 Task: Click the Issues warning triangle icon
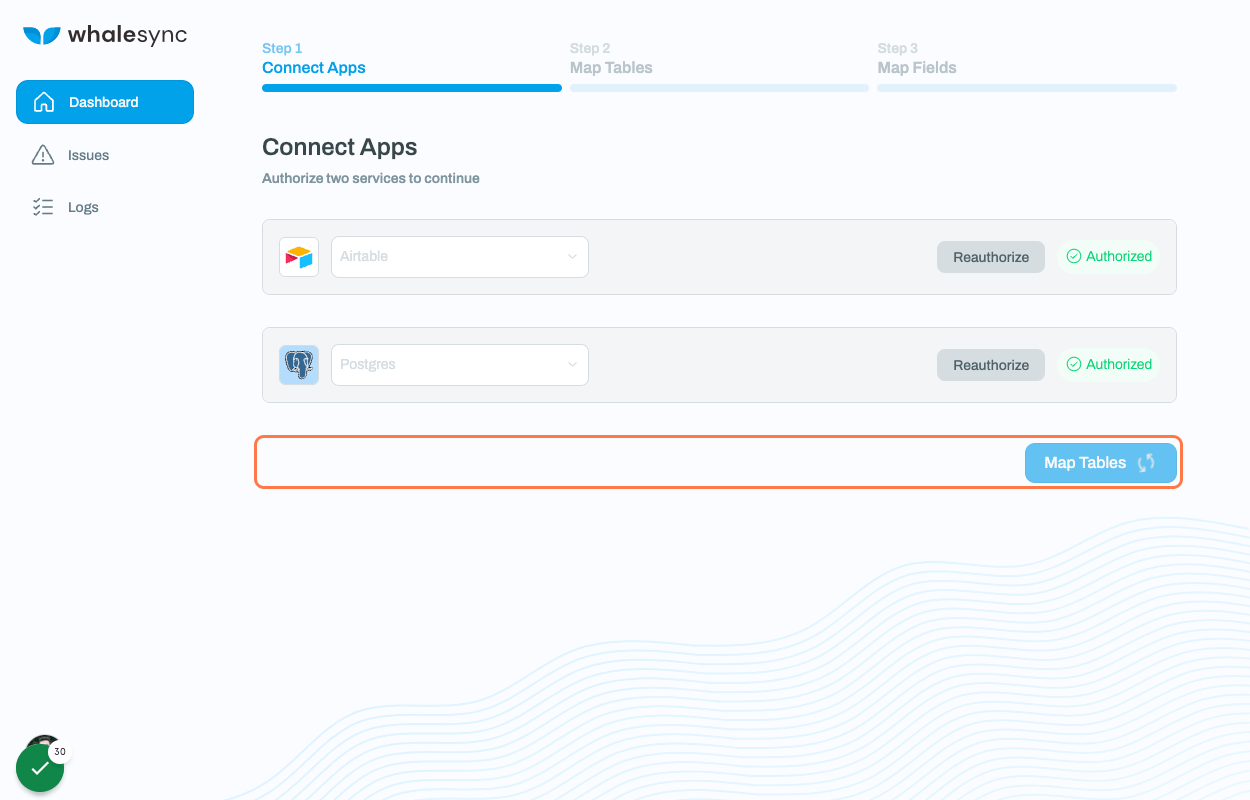(x=43, y=155)
